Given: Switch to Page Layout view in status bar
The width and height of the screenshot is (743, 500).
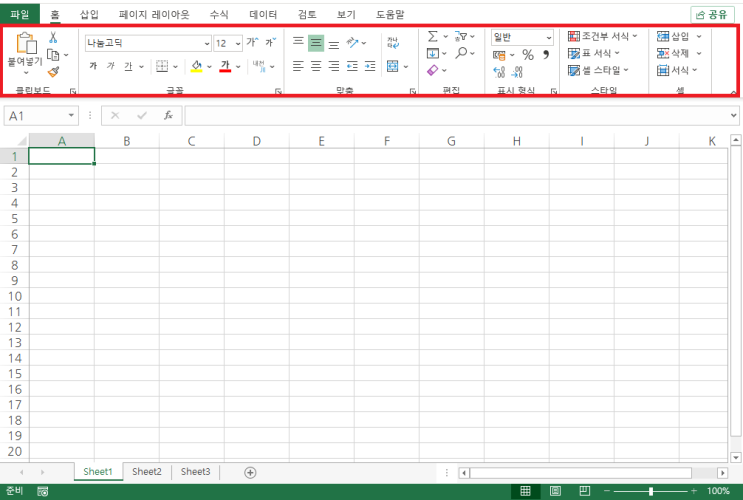Looking at the screenshot, I should [555, 491].
